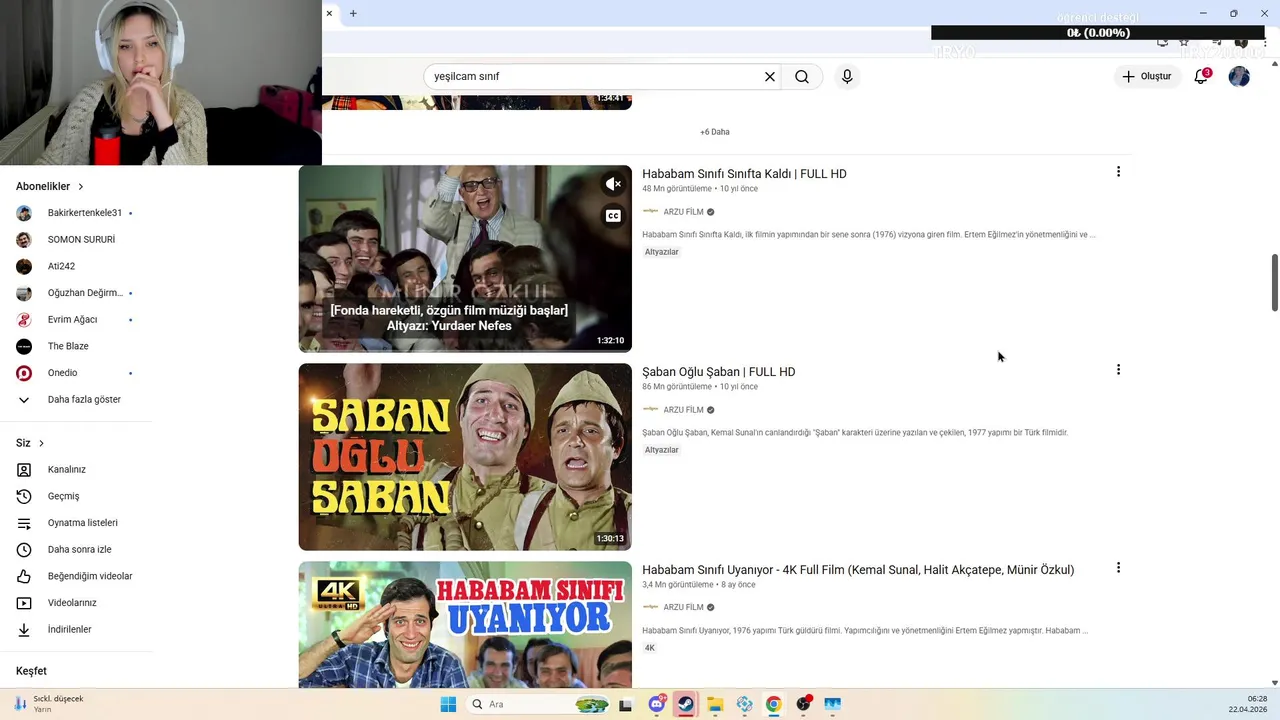Open the taskbar weather widget
1280x720 pixels.
coord(48,704)
